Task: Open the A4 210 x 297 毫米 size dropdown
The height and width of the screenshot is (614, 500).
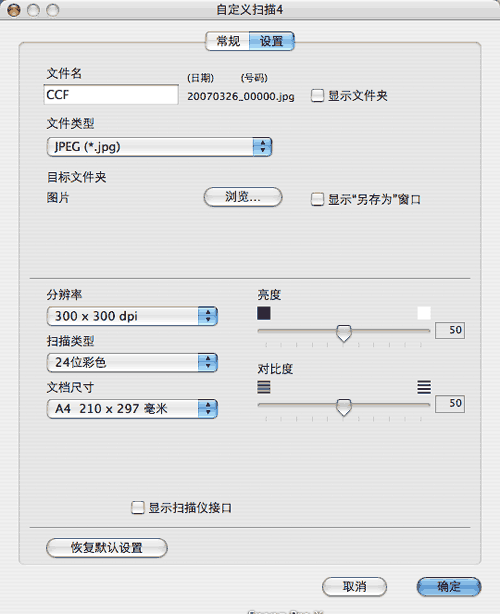Action: point(132,409)
